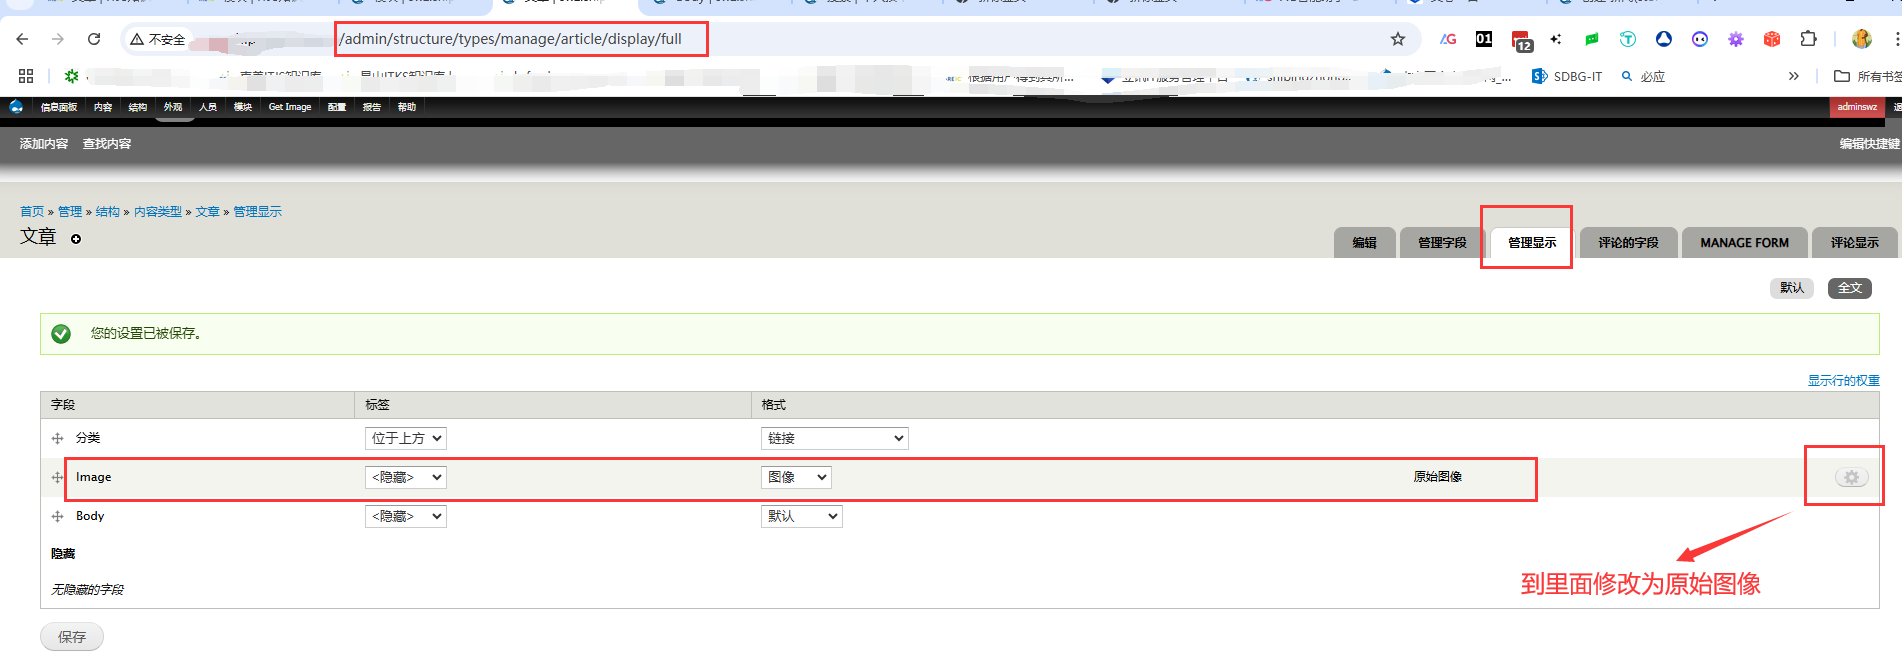Toggle 显示行的权重 link
1902x672 pixels.
[x=1842, y=381]
